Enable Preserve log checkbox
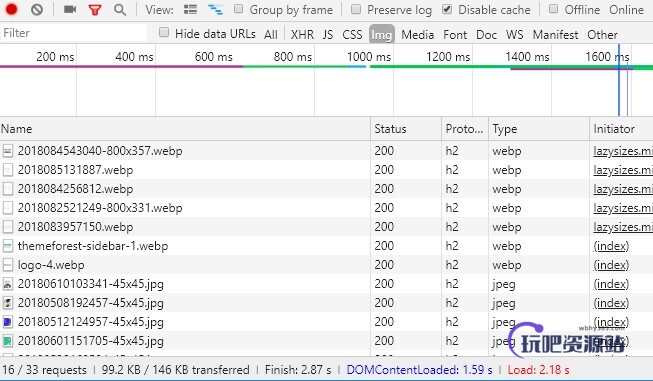 click(x=356, y=9)
